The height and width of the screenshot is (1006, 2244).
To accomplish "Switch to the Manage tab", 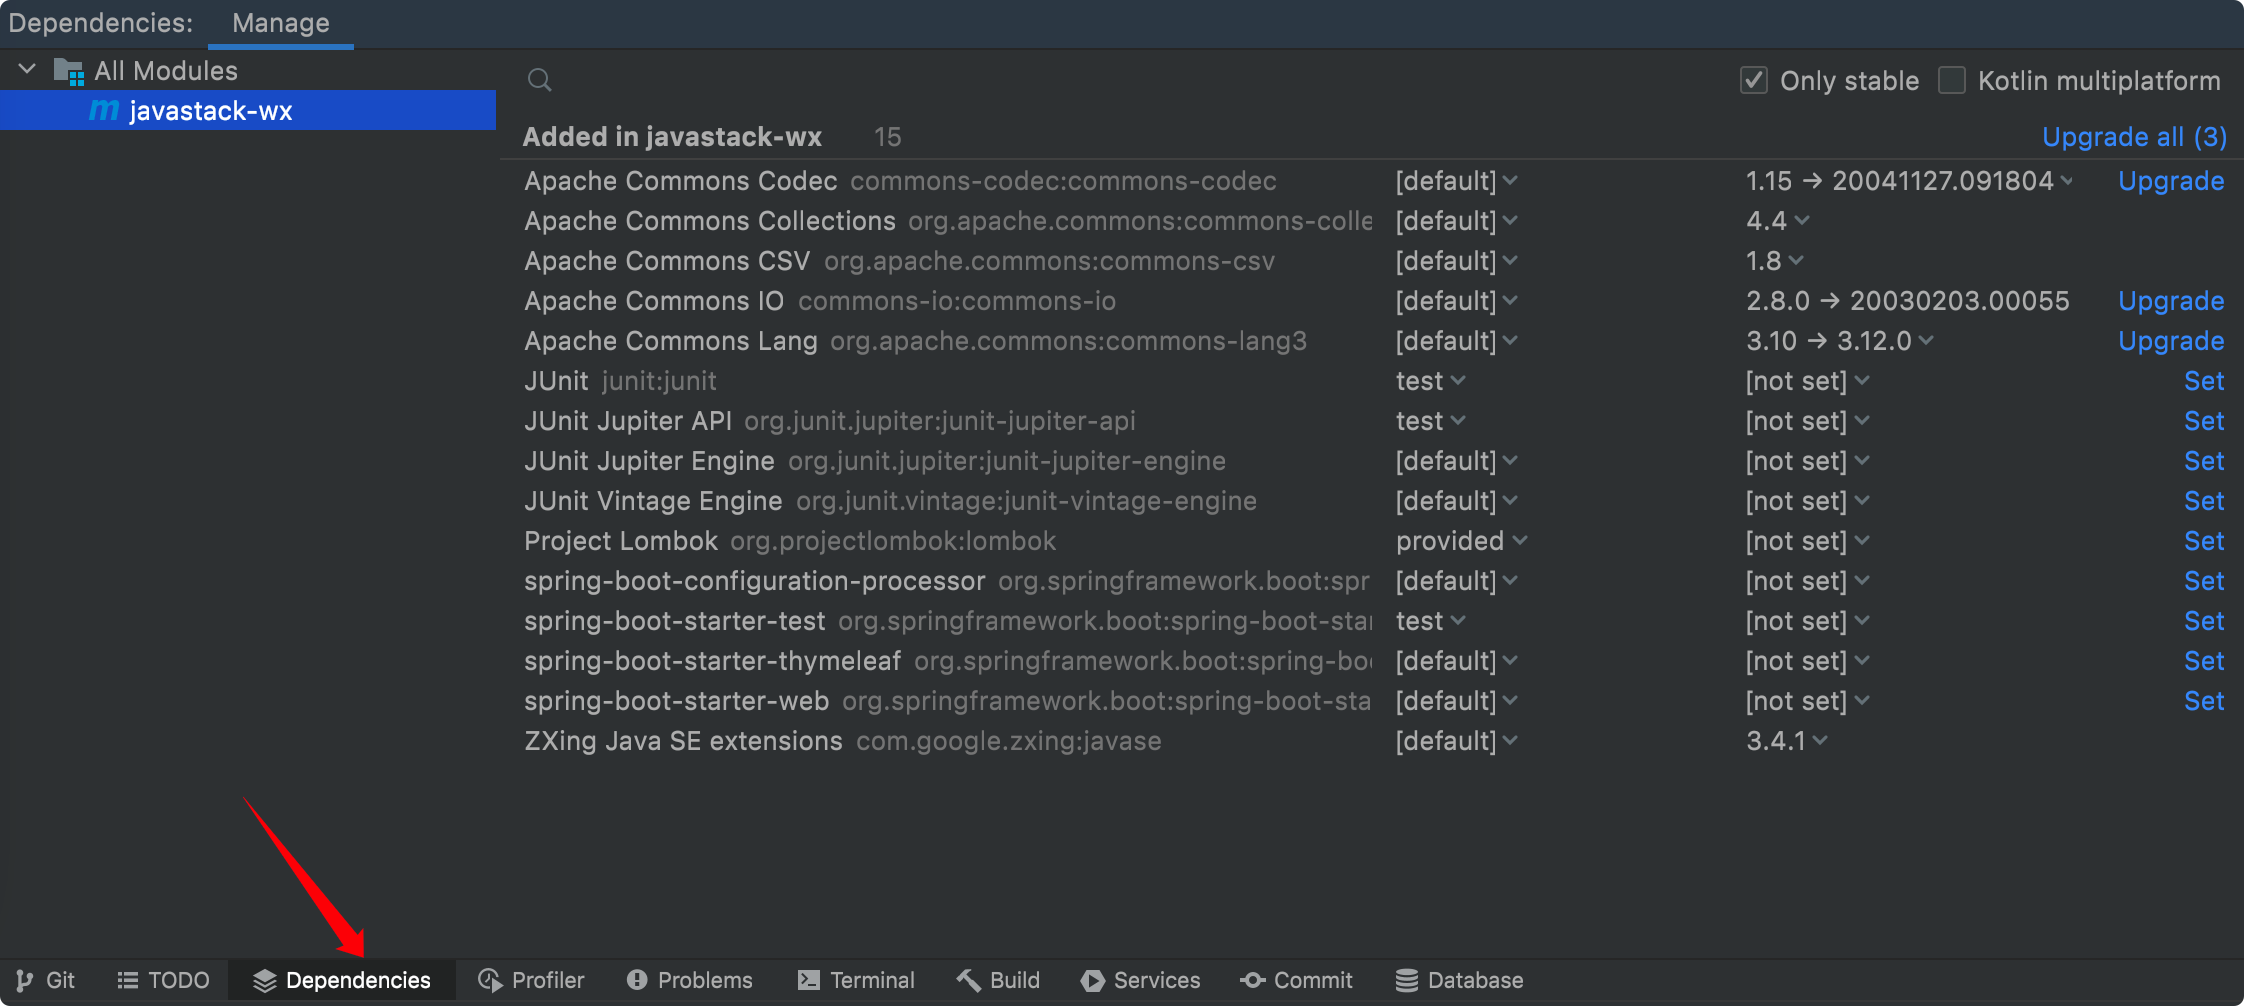I will [x=280, y=23].
